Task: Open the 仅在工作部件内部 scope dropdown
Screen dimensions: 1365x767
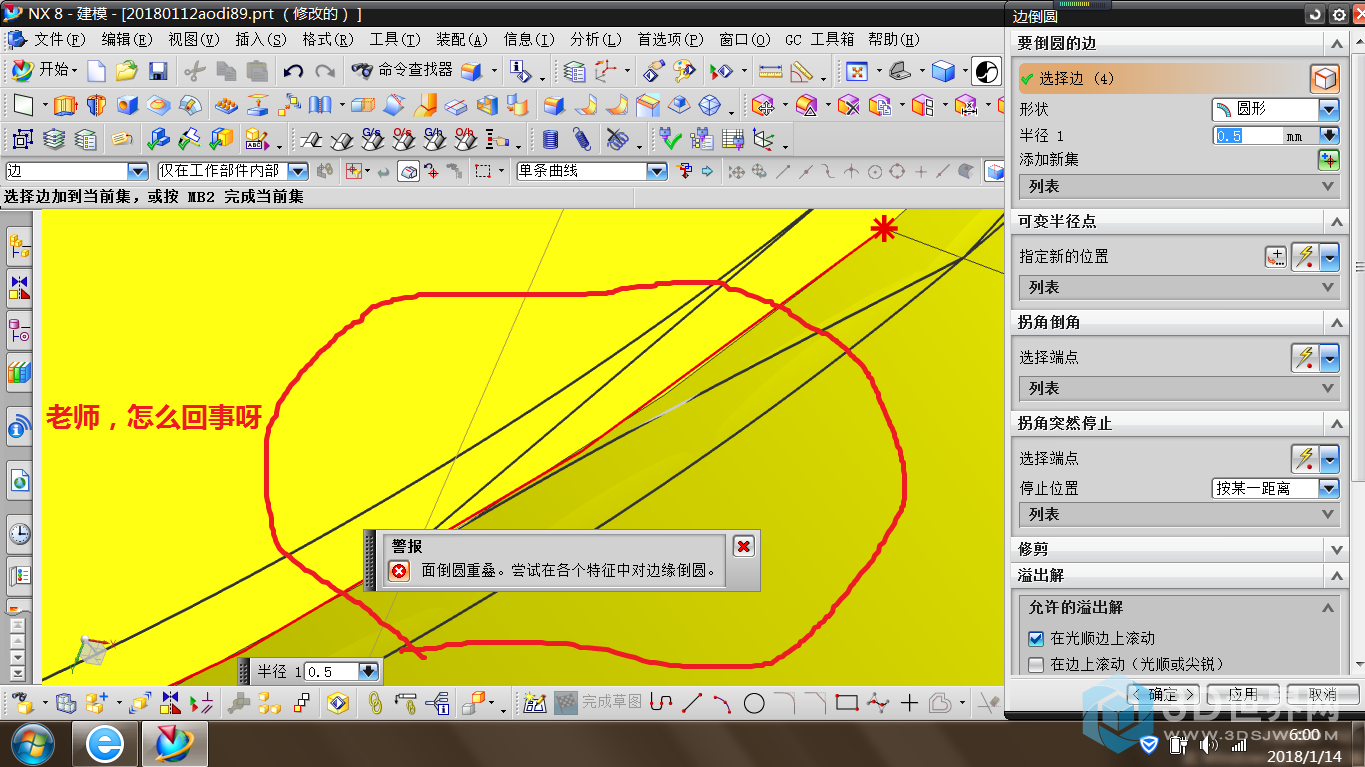Action: pos(232,171)
